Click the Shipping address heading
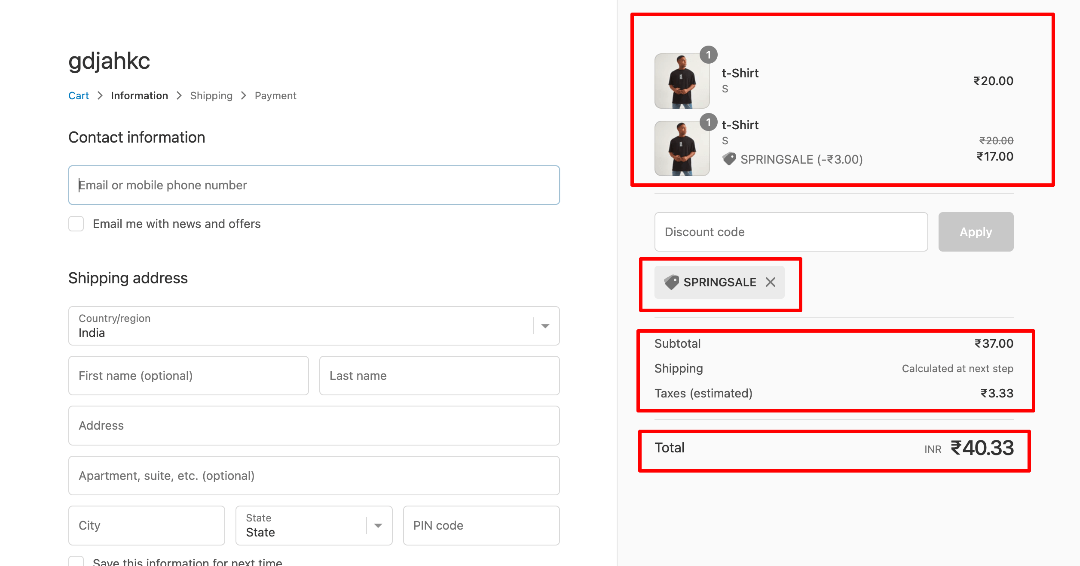Screen dimensions: 1080x566 (x=127, y=278)
